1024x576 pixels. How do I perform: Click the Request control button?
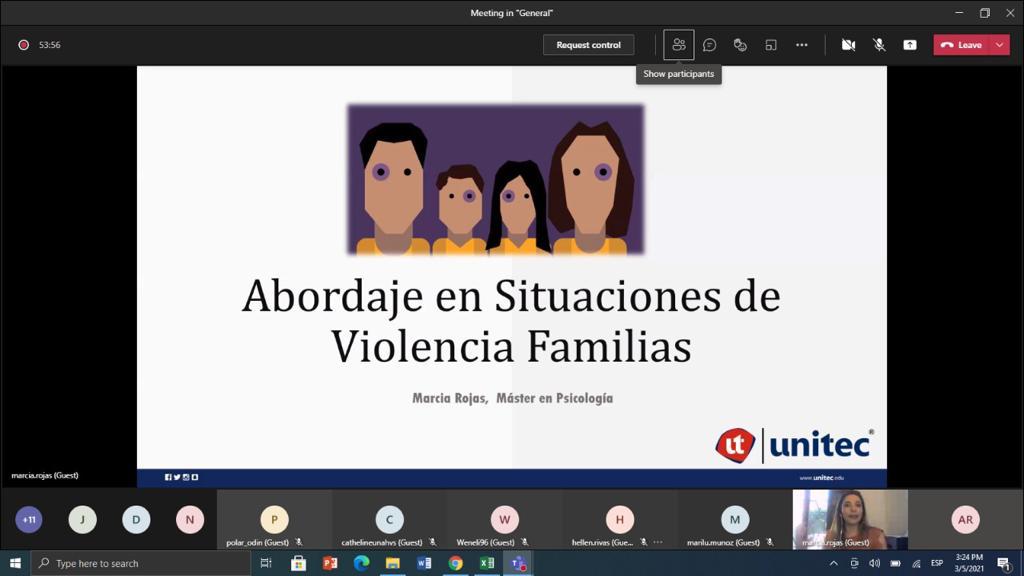pos(588,45)
